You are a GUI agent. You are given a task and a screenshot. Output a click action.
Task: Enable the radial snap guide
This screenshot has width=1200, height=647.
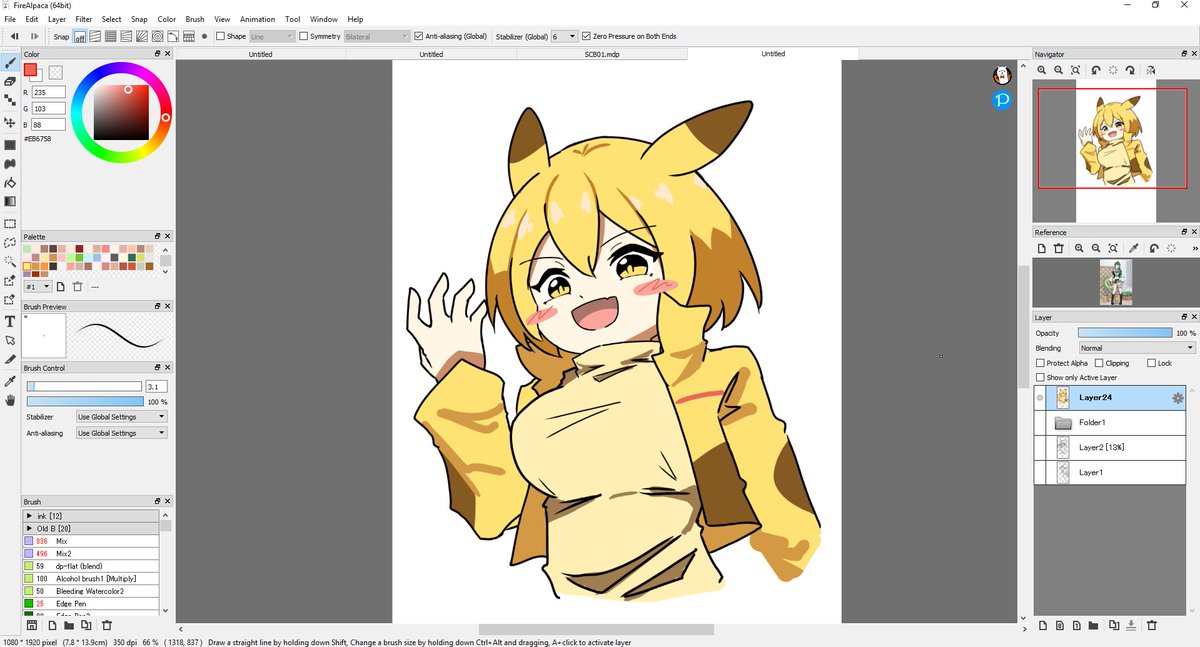[142, 36]
